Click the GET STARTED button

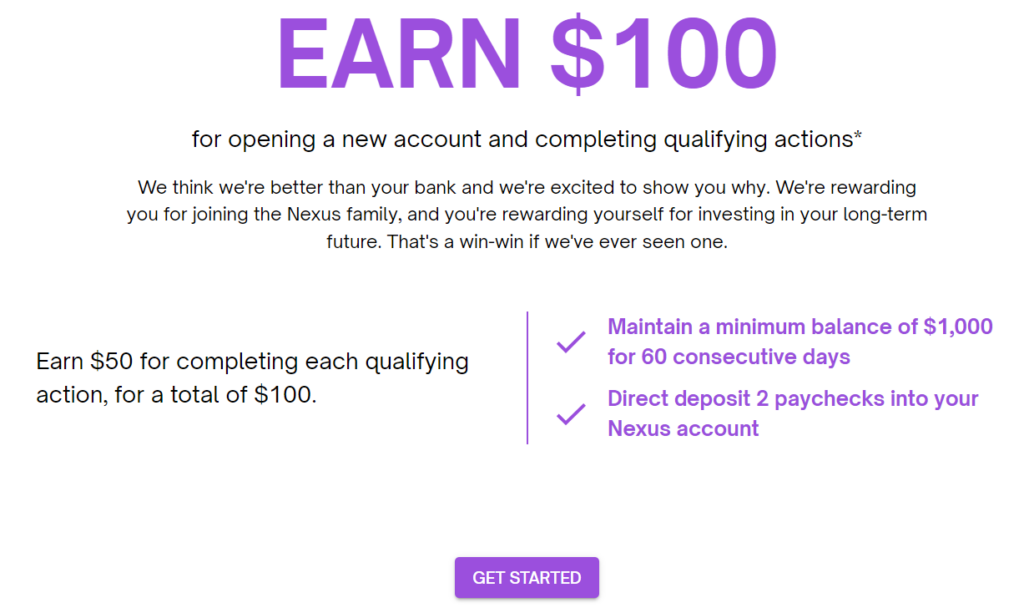pyautogui.click(x=526, y=578)
